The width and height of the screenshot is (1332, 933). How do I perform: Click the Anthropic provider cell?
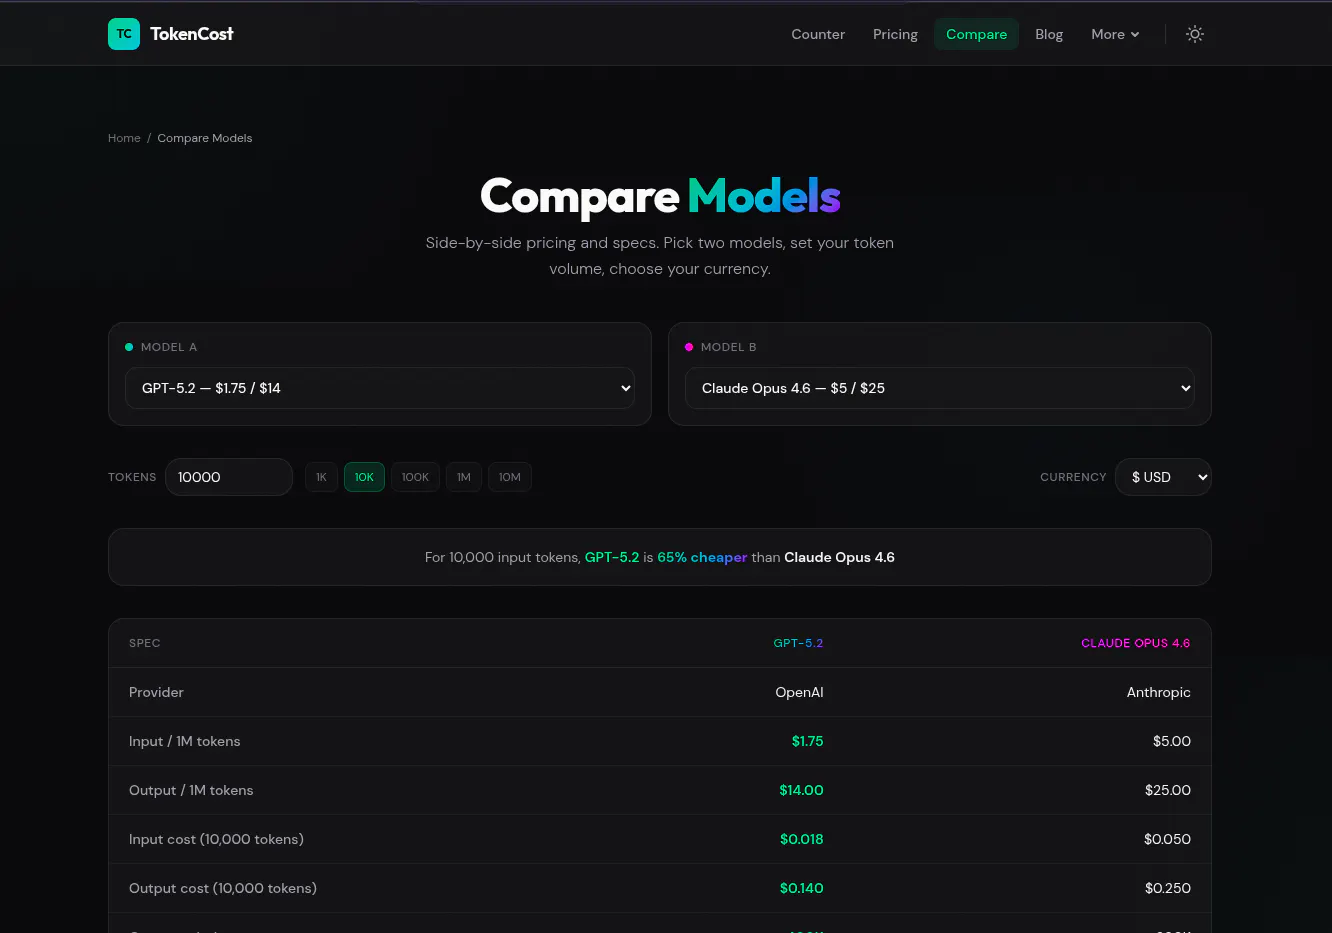pyautogui.click(x=1158, y=692)
